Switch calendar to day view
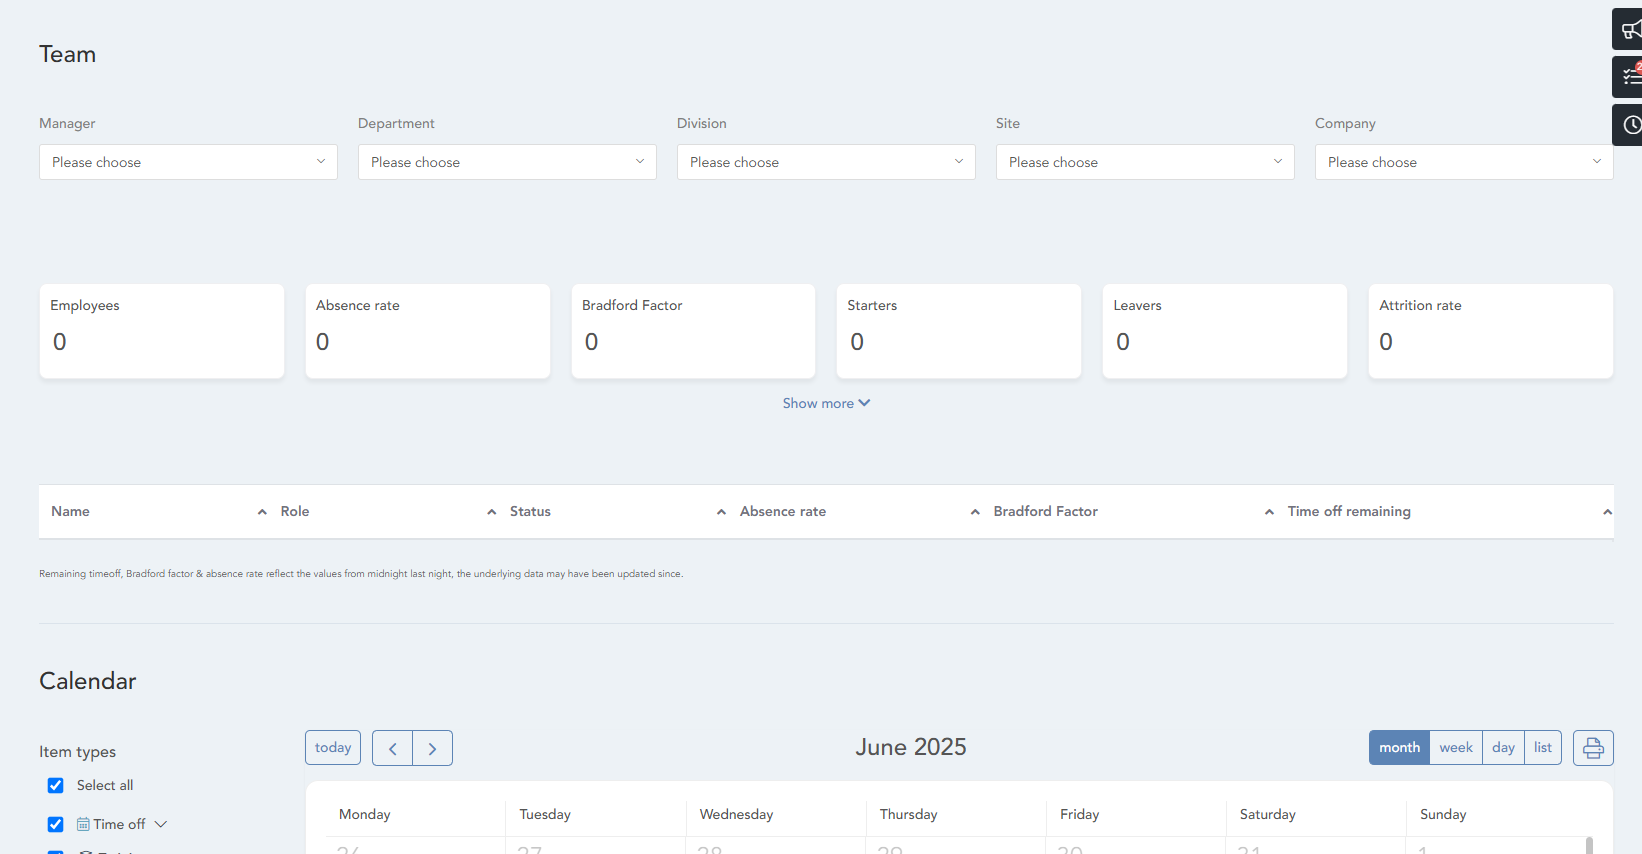1642x854 pixels. (1502, 748)
